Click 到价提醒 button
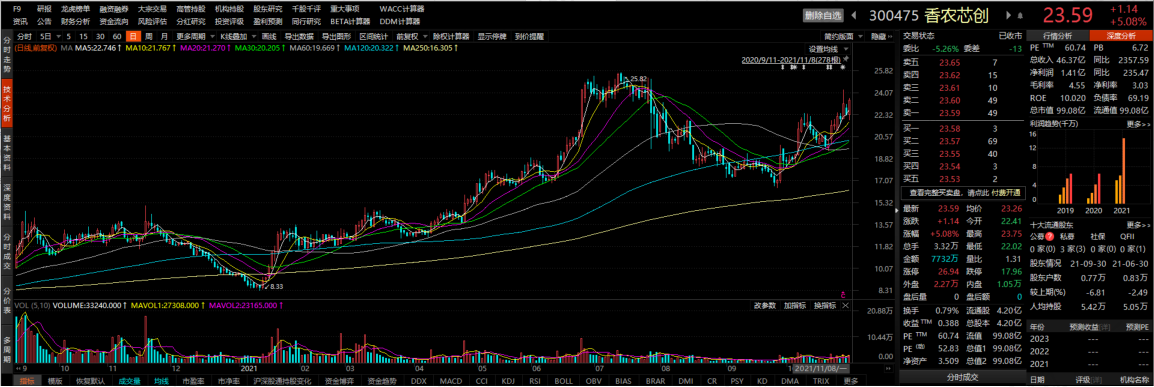The height and width of the screenshot is (387, 1154). tap(529, 36)
